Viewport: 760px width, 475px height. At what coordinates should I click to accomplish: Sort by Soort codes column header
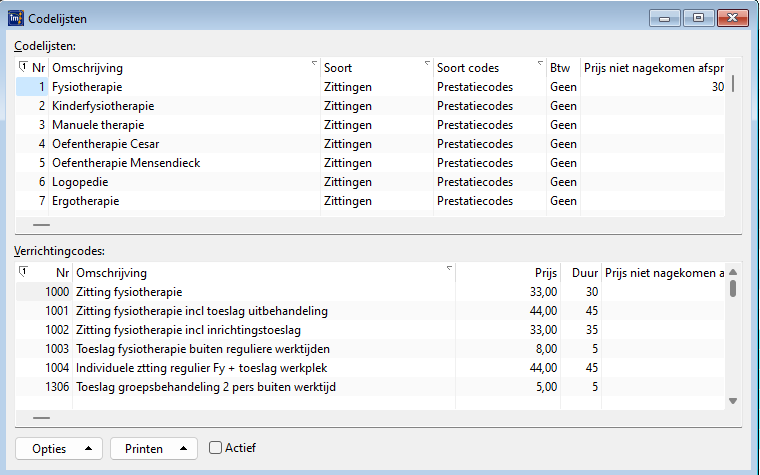tap(490, 68)
